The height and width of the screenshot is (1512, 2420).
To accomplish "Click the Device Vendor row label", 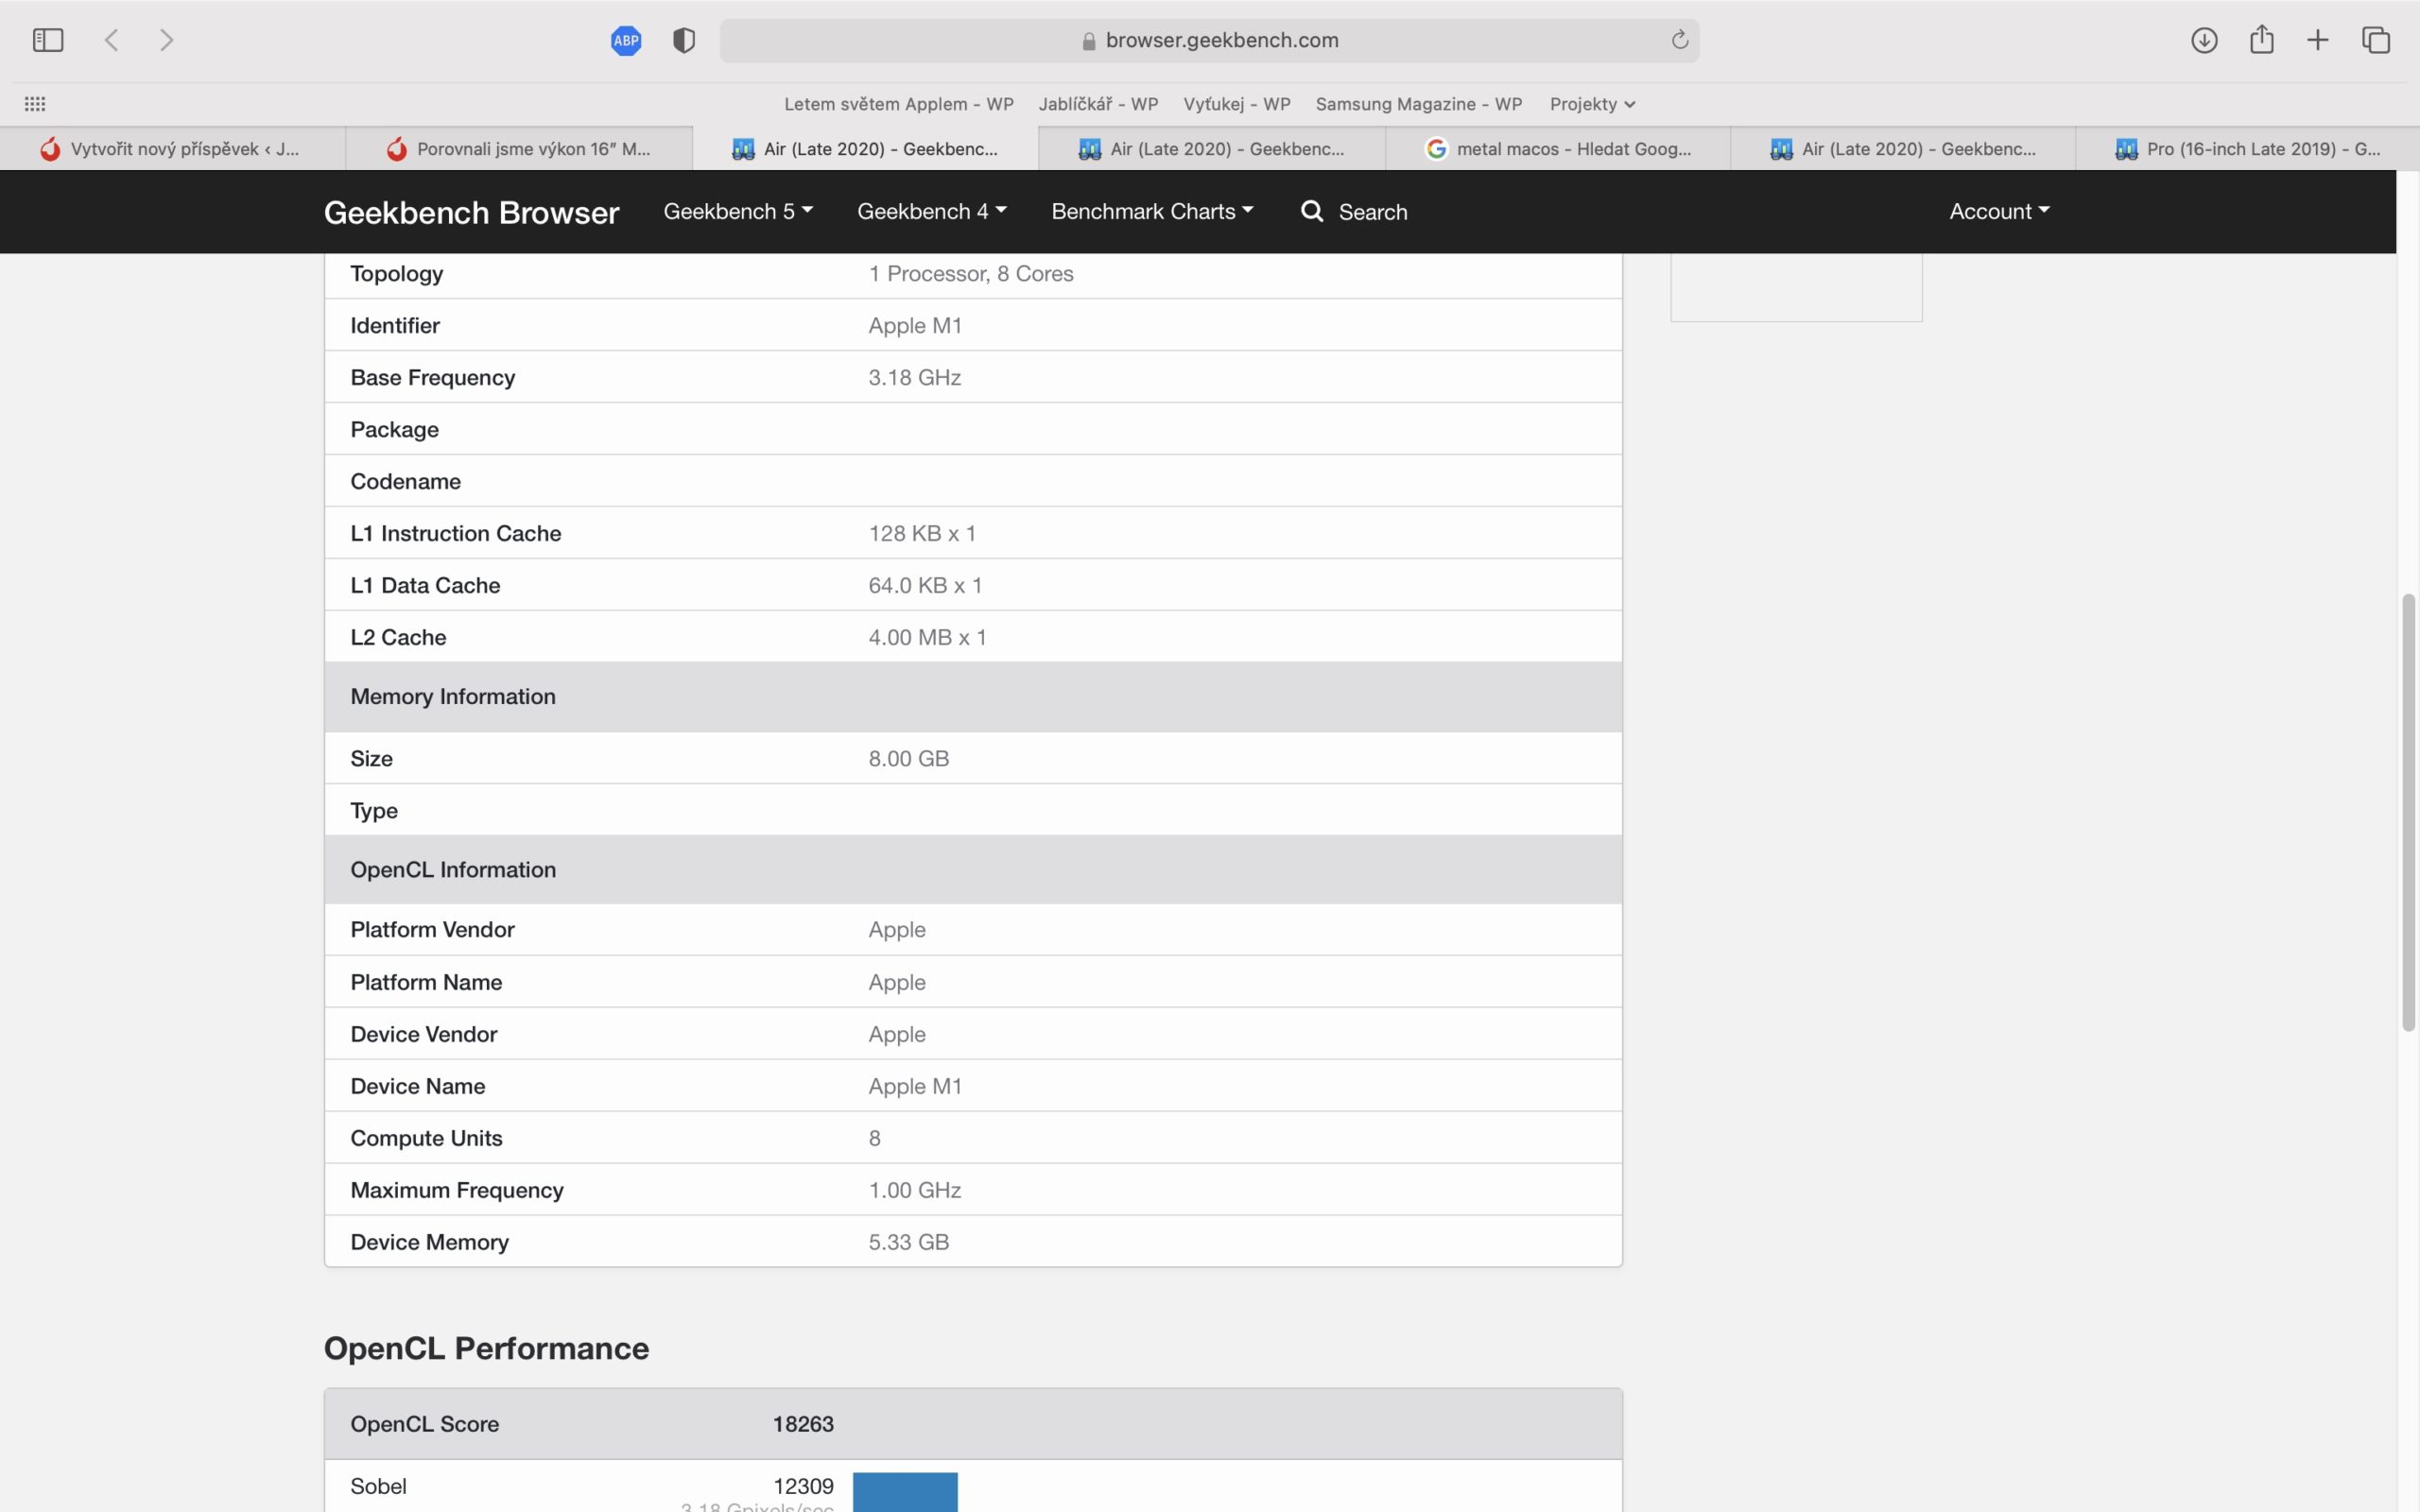I will 423,1034.
